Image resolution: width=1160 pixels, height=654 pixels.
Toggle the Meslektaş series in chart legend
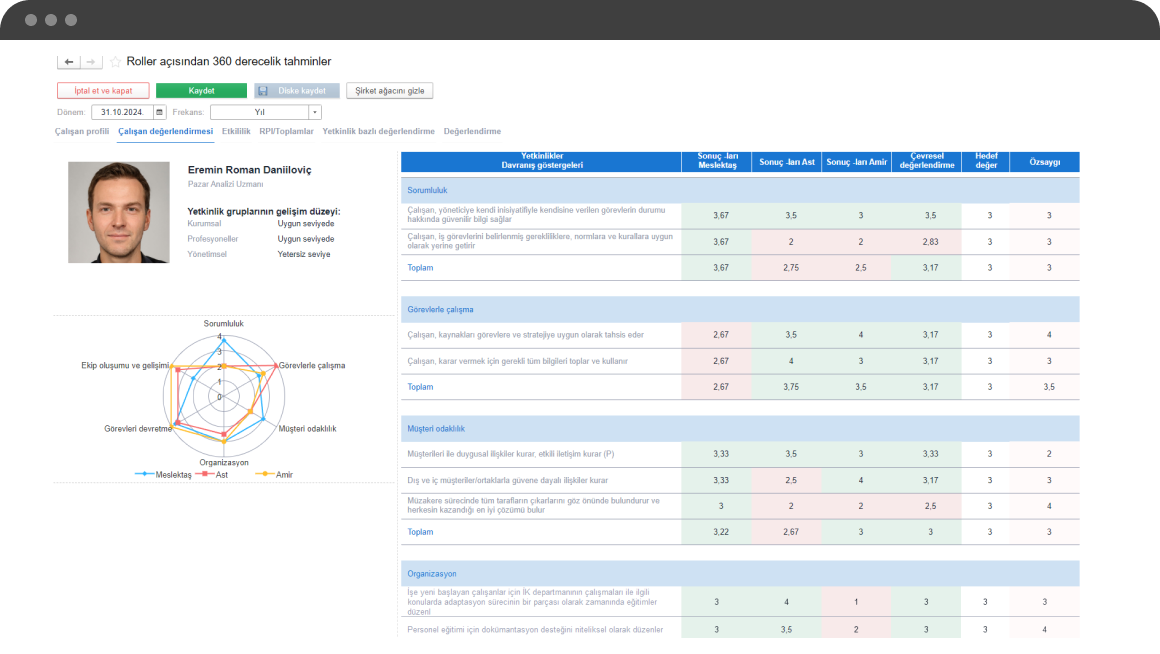click(x=163, y=474)
